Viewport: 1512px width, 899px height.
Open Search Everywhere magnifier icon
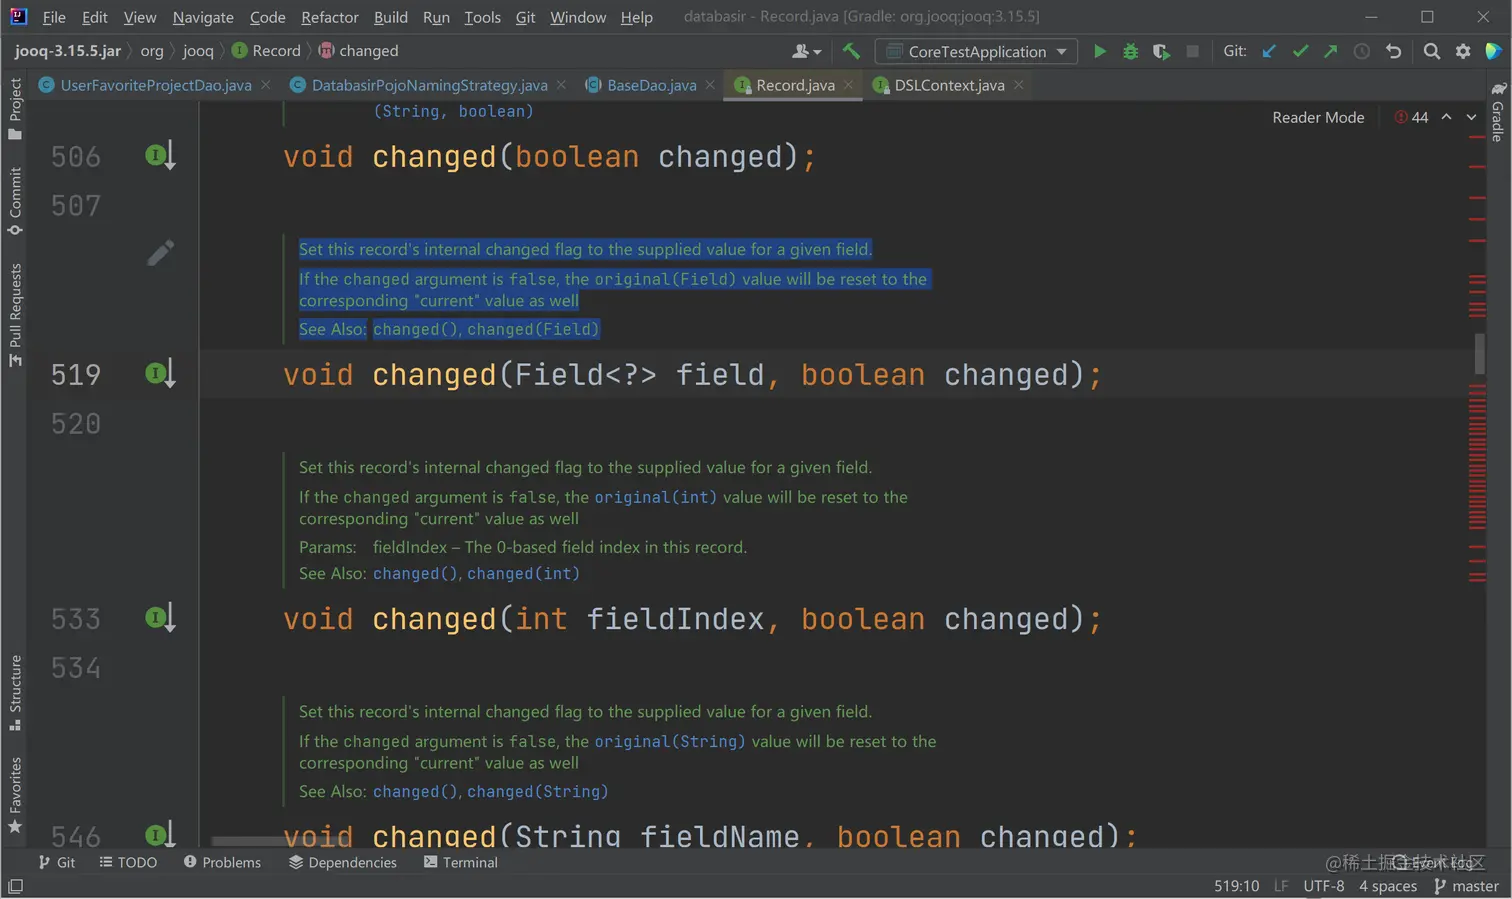point(1432,51)
